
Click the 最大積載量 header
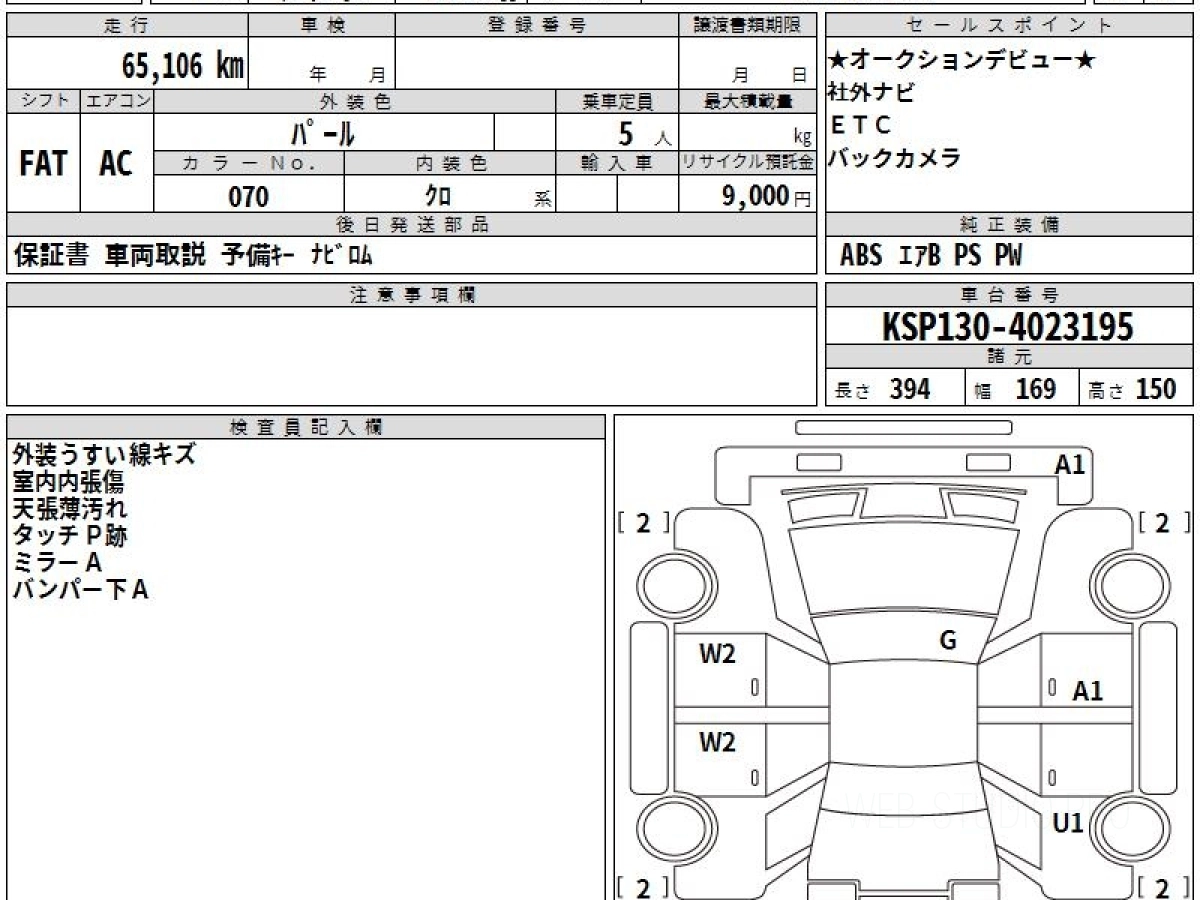point(747,101)
